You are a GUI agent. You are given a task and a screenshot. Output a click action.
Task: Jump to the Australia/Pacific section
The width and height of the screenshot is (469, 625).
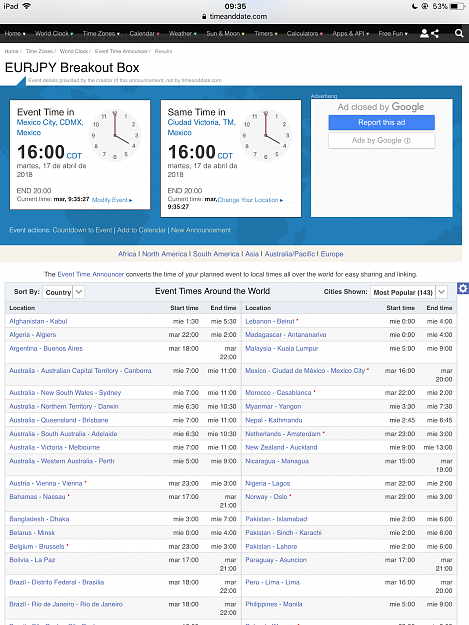click(x=290, y=254)
